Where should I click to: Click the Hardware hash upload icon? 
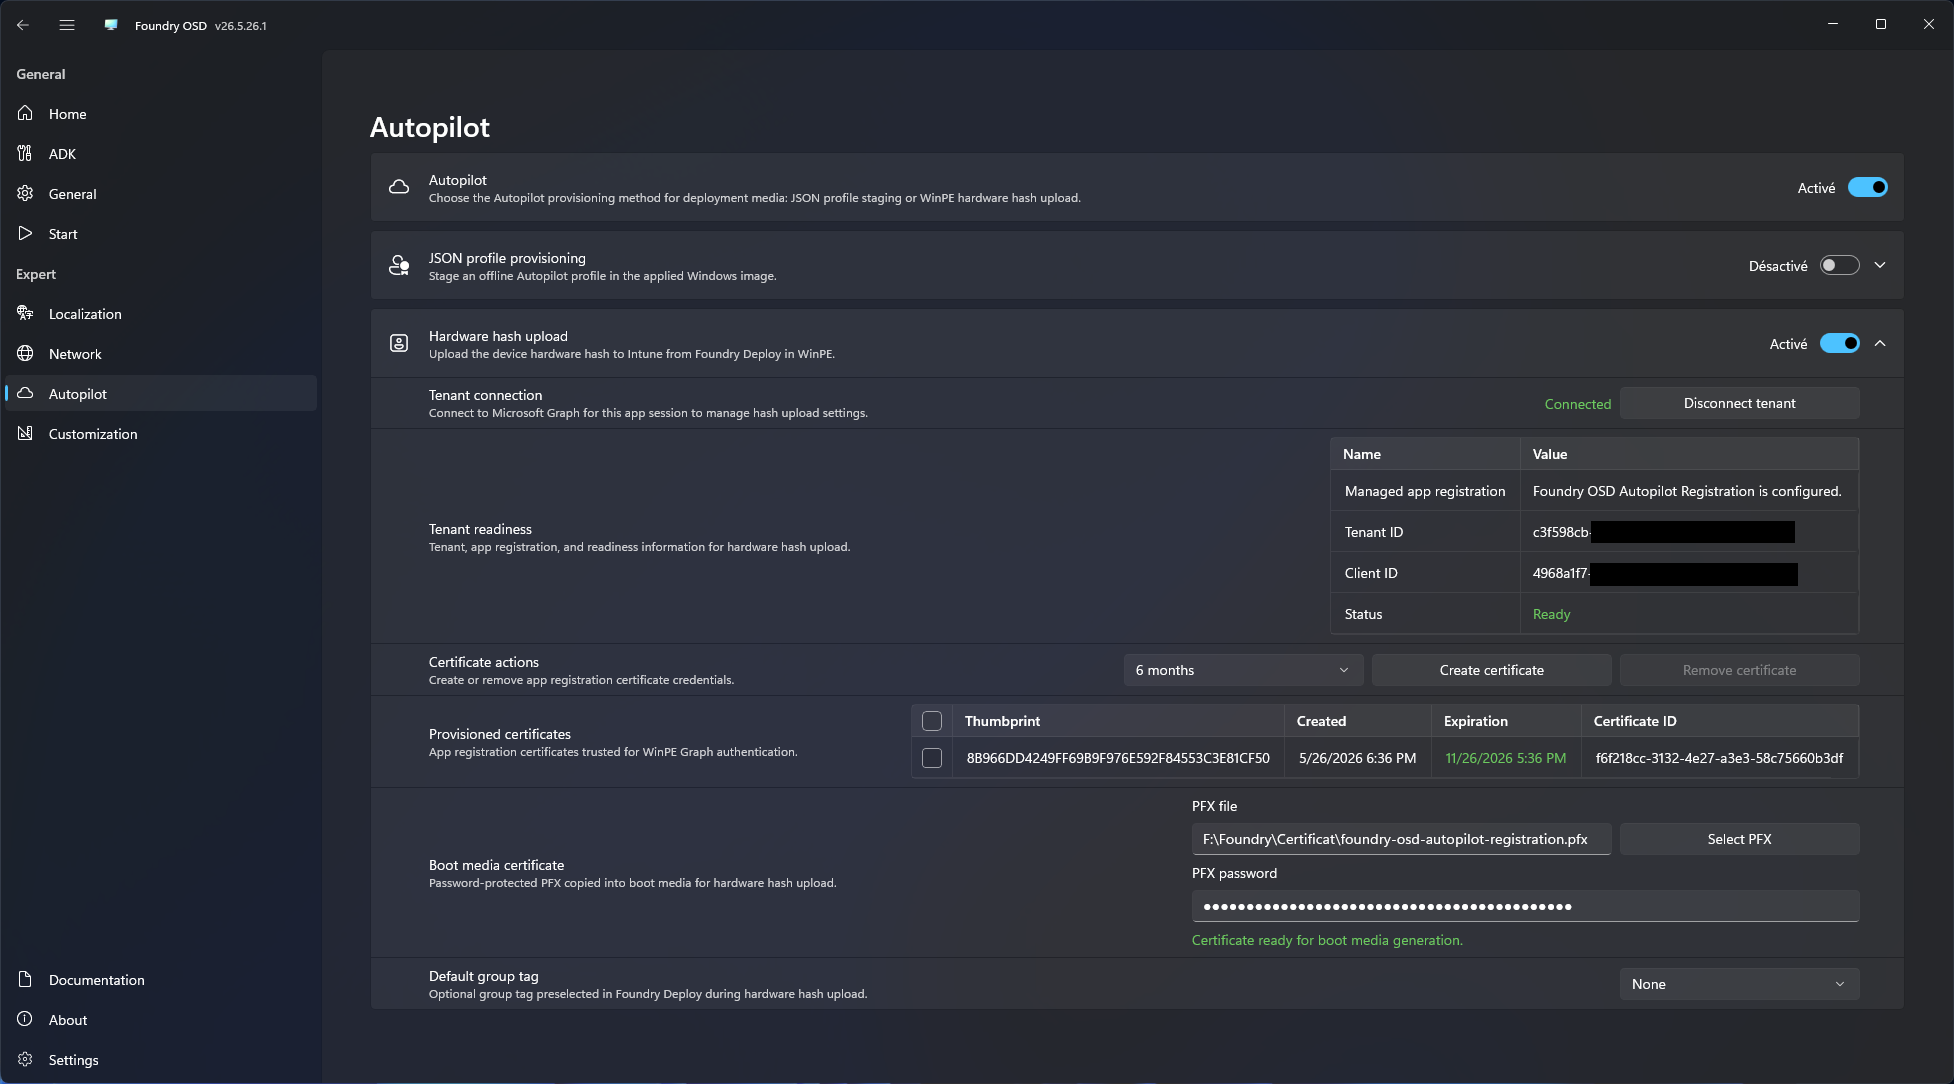coord(399,344)
